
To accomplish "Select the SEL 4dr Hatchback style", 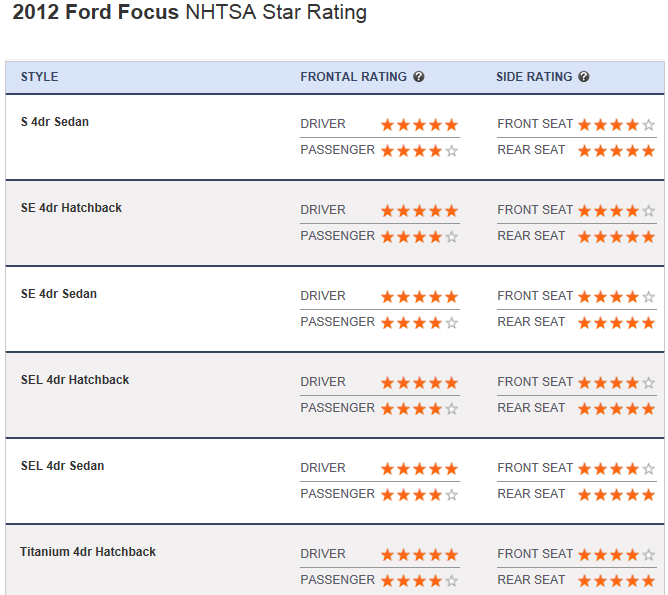I will pos(75,380).
